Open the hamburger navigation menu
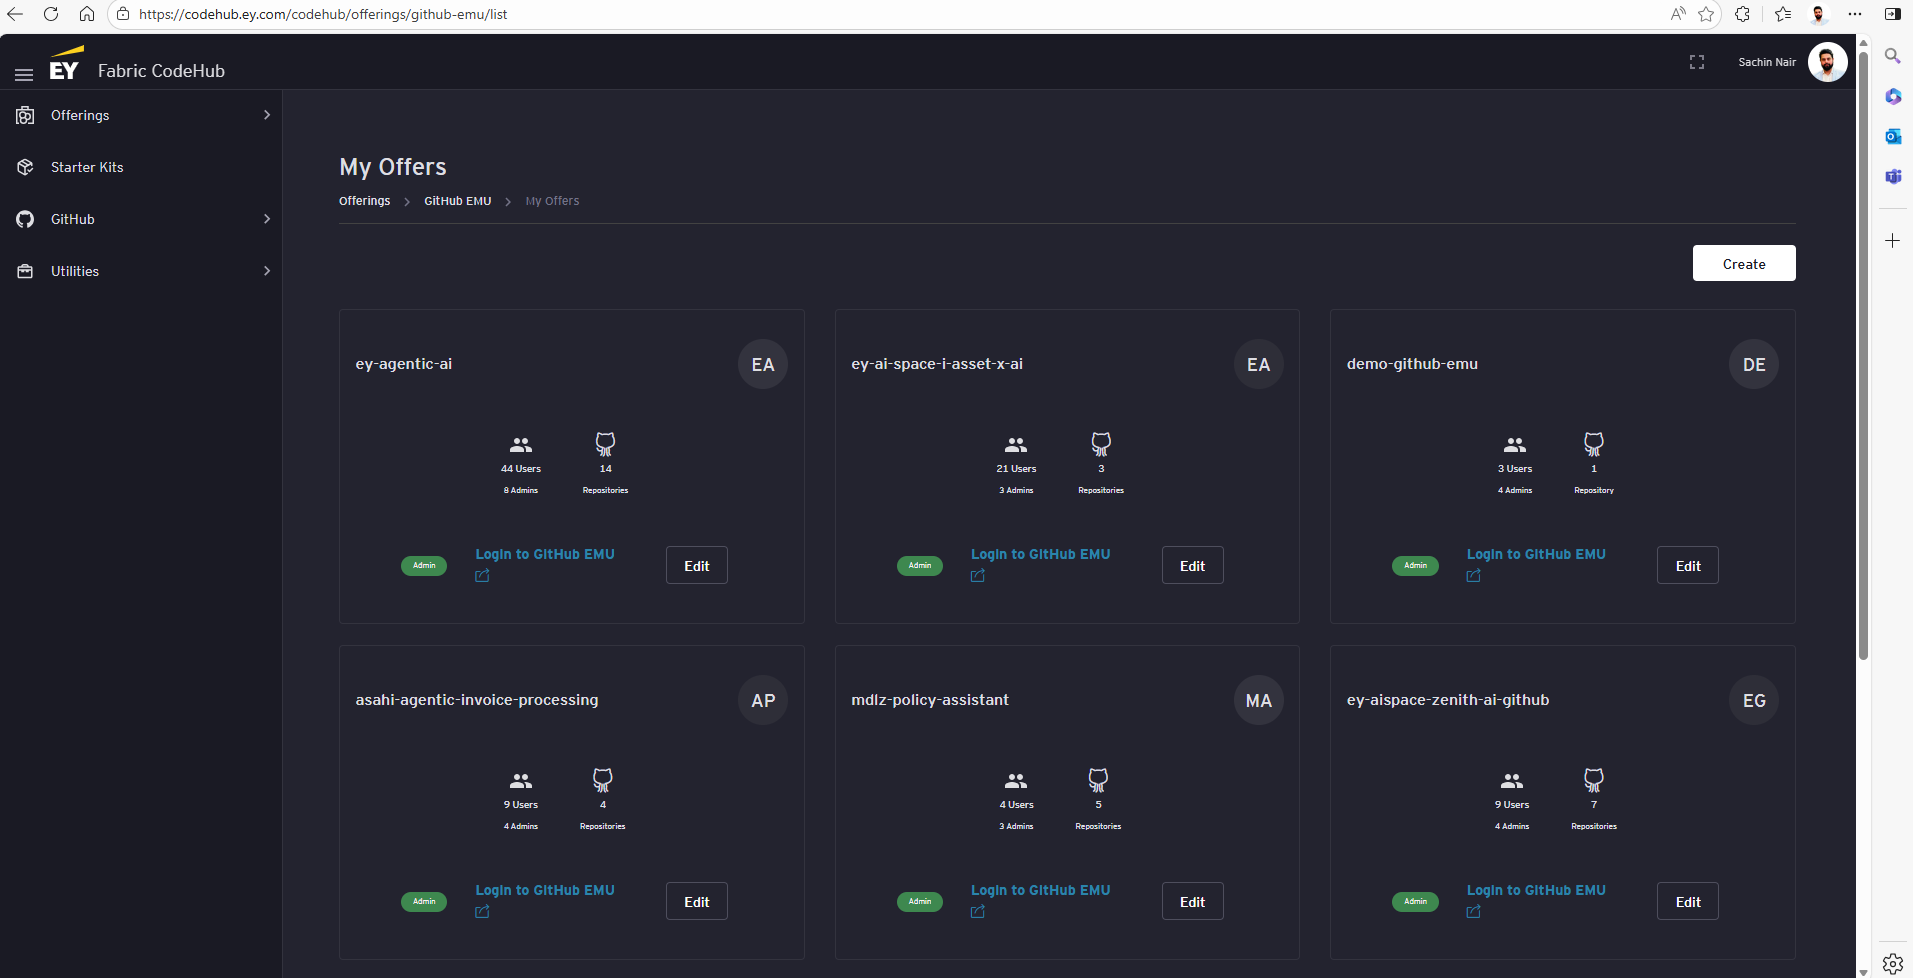This screenshot has width=1913, height=978. (x=24, y=74)
